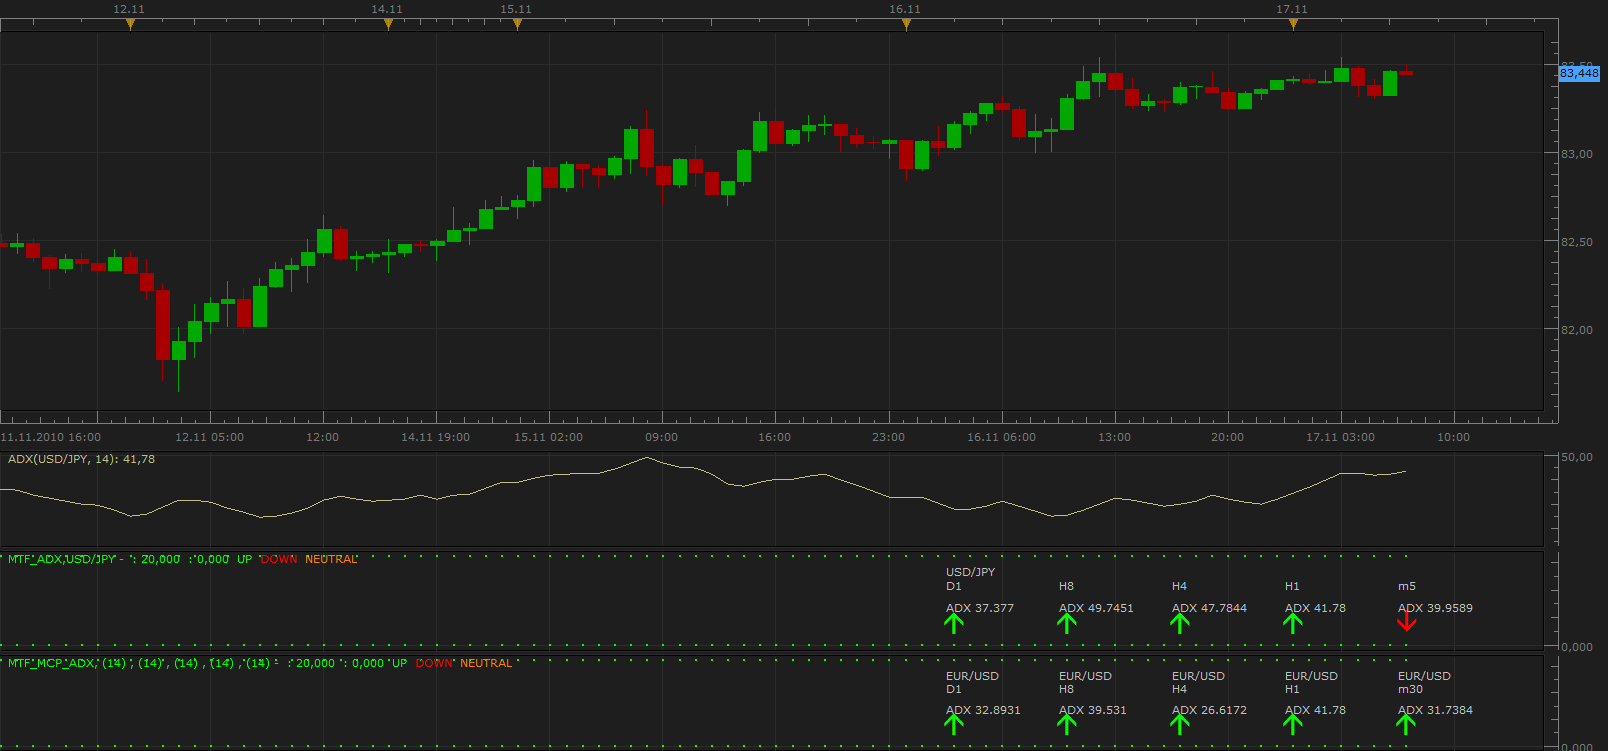Click the 15.11 02:00 time label
1608x751 pixels.
(548, 437)
